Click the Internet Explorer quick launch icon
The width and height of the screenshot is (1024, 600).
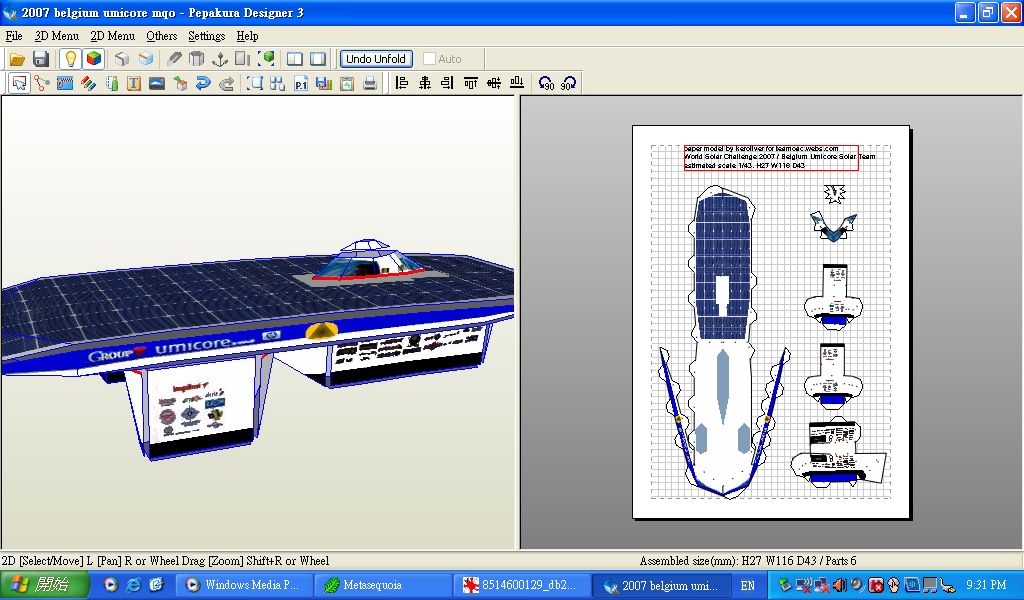(x=134, y=585)
